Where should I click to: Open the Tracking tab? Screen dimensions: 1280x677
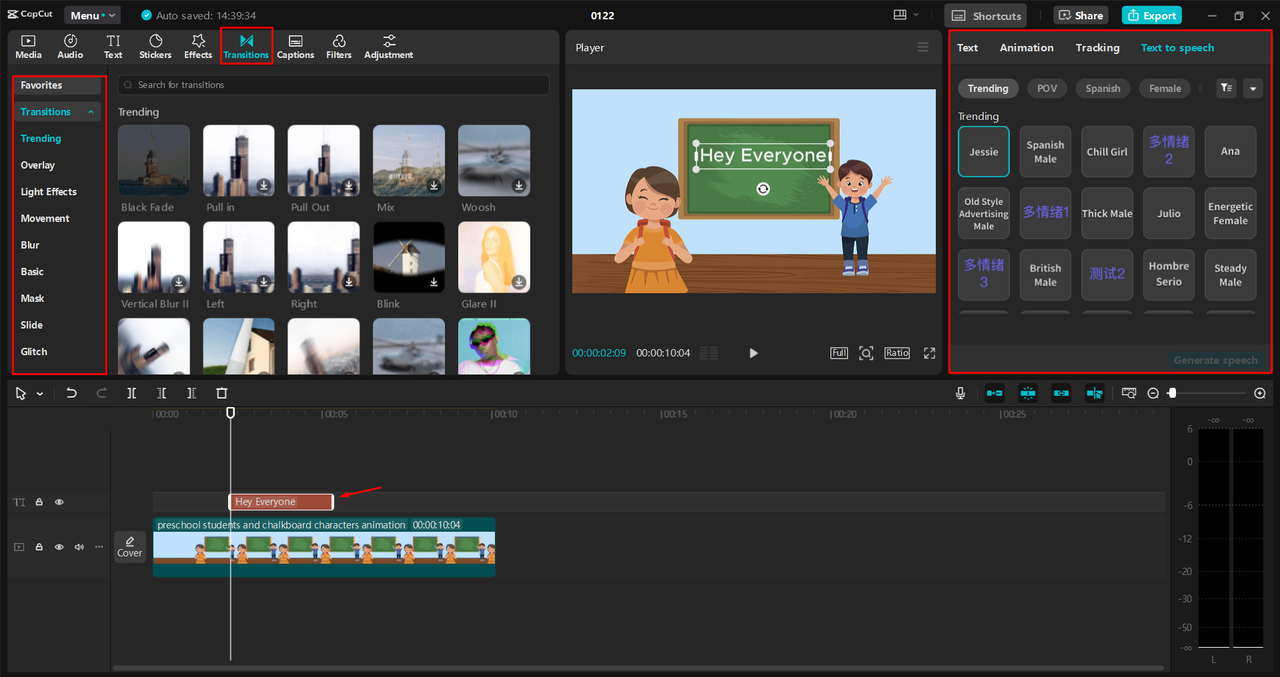pyautogui.click(x=1098, y=47)
